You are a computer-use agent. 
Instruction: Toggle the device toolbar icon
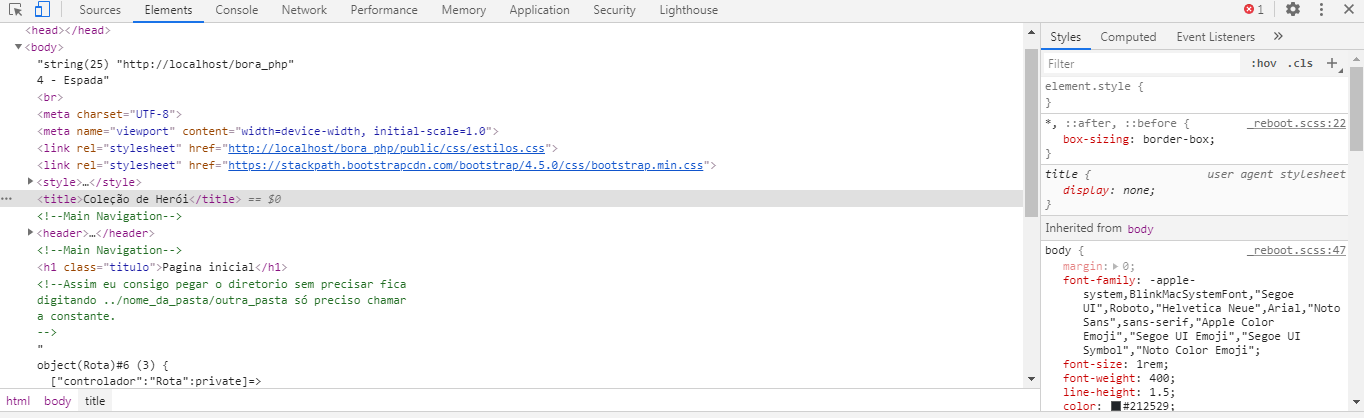42,10
